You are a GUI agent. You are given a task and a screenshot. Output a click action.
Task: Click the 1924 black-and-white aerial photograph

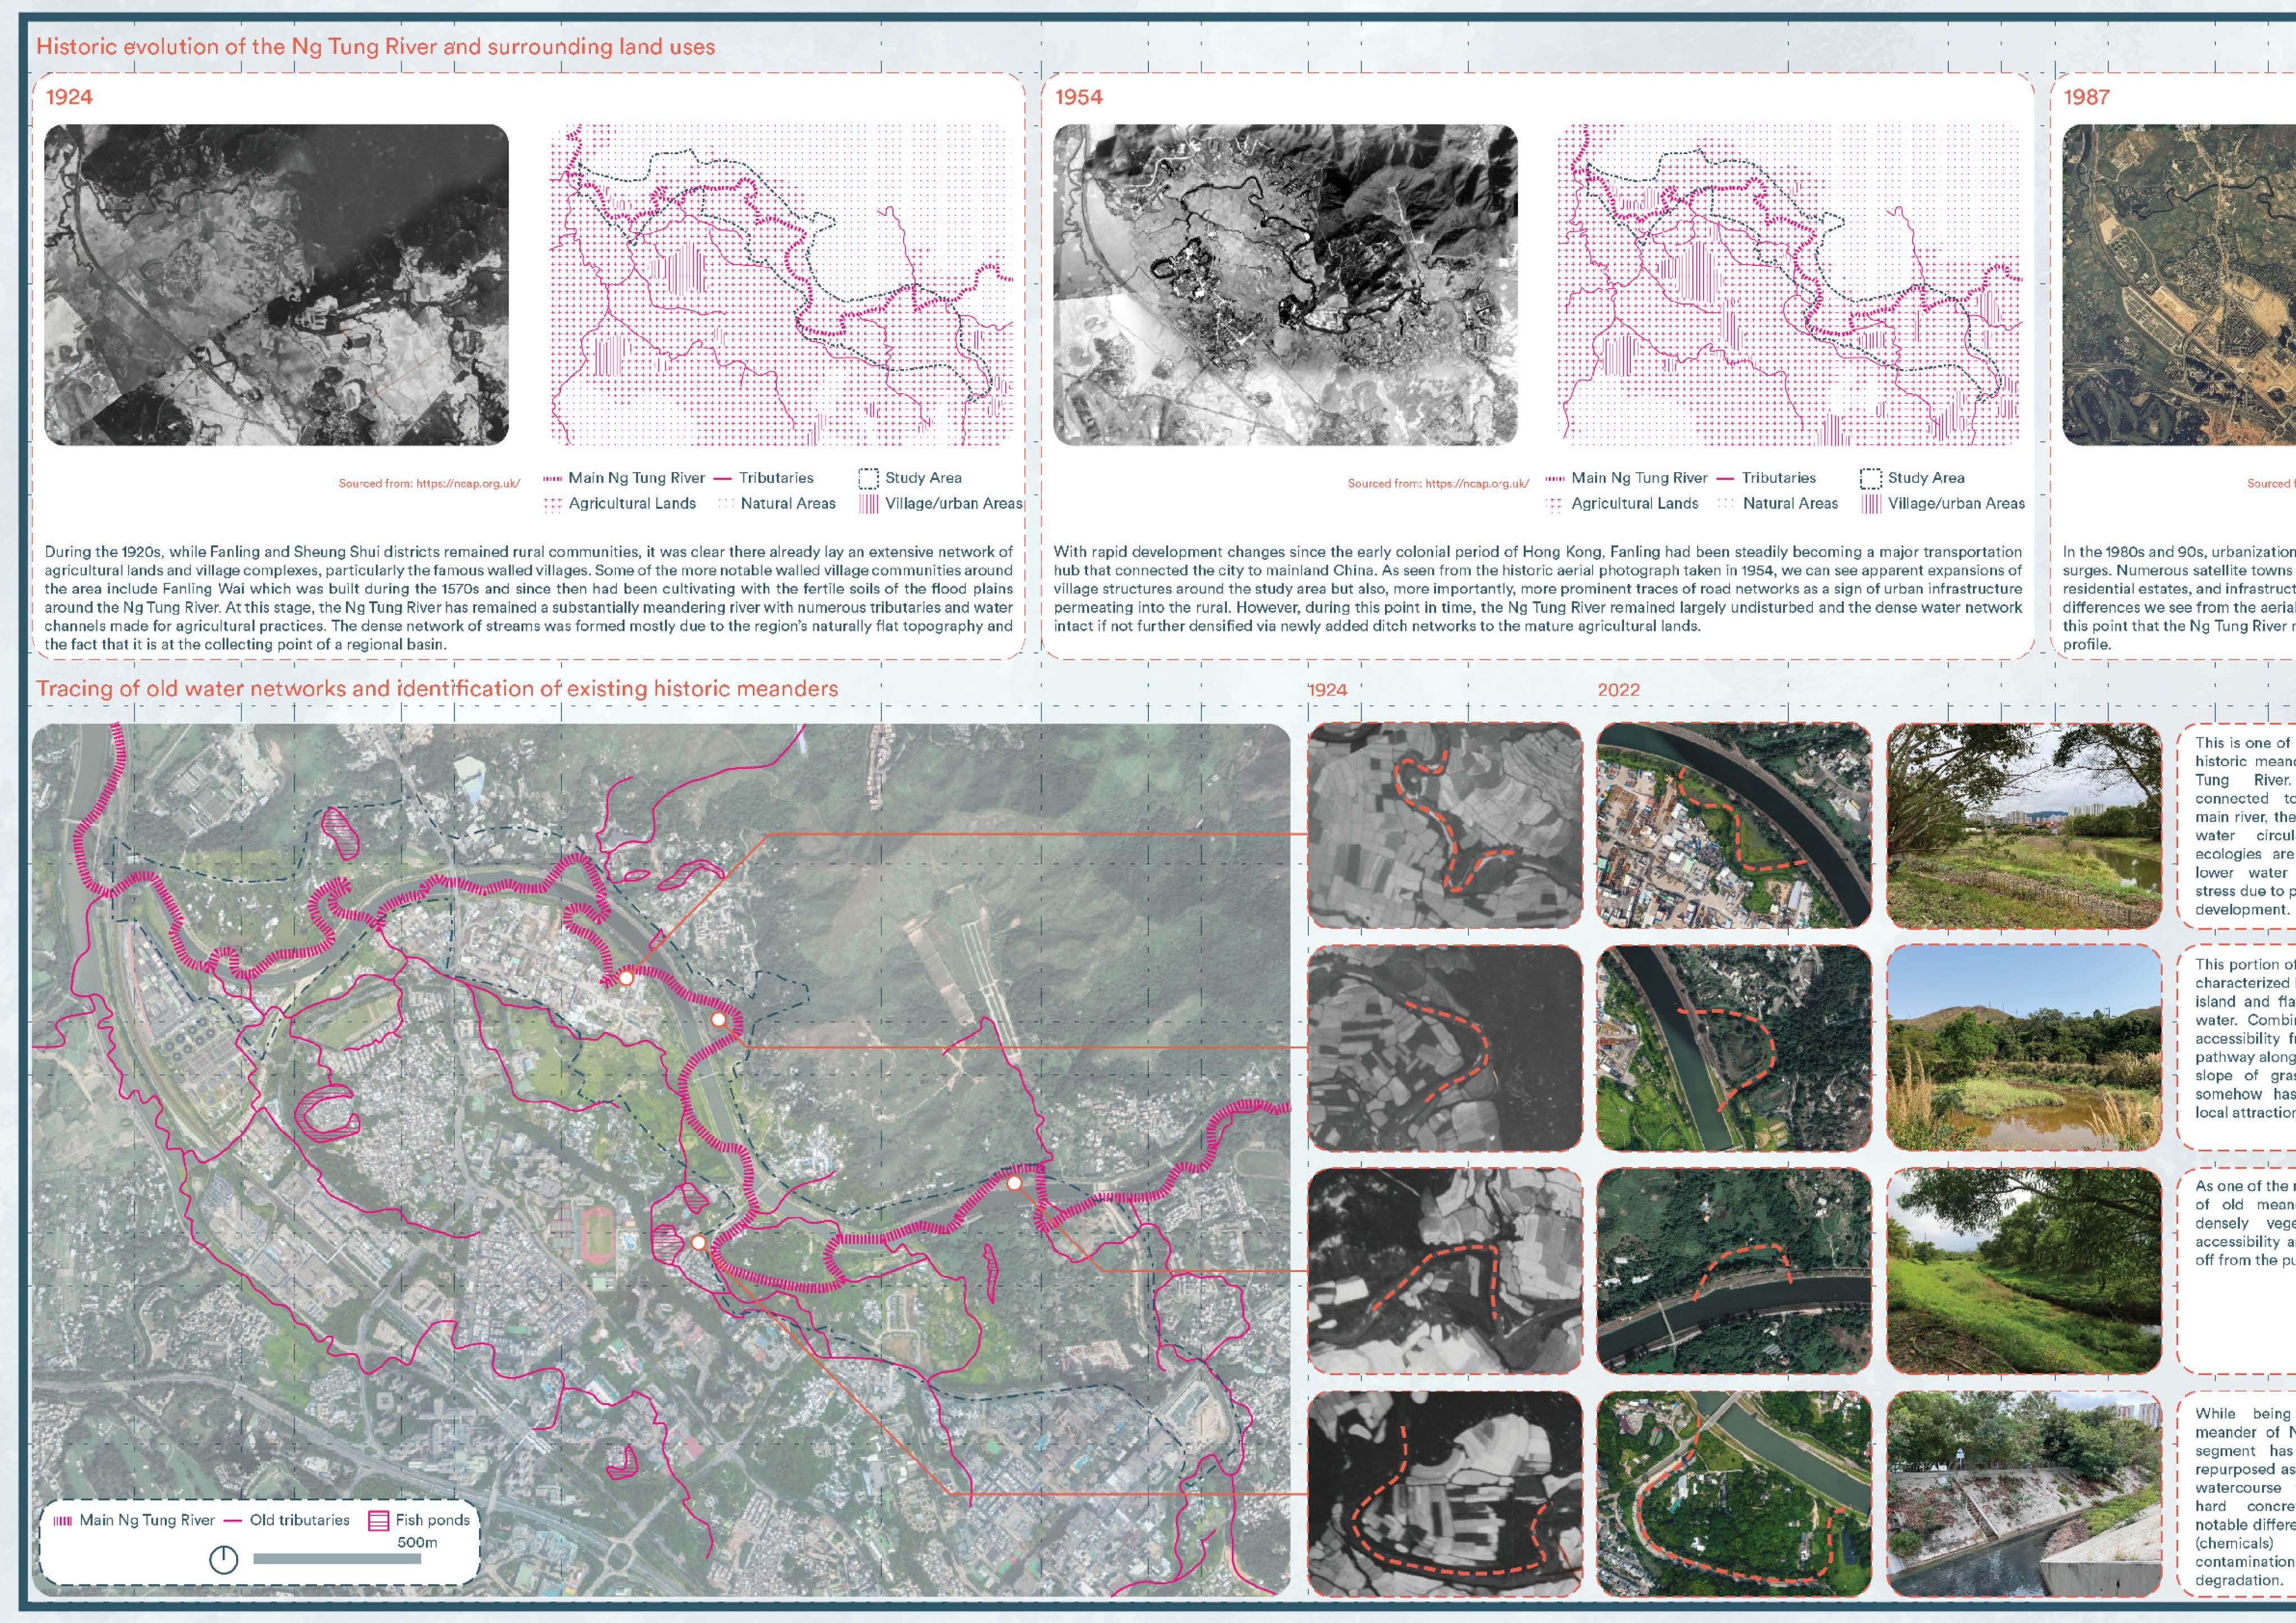[276, 285]
